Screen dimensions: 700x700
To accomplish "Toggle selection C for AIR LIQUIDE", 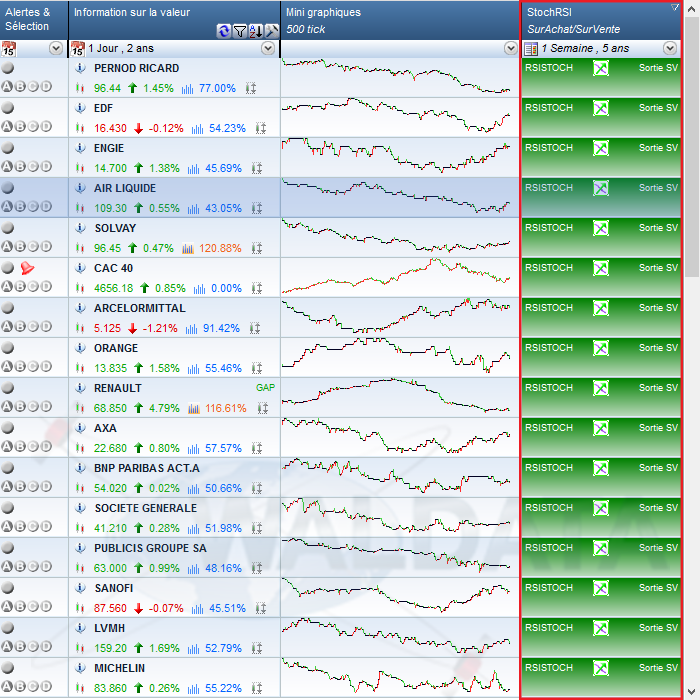I will click(33, 206).
